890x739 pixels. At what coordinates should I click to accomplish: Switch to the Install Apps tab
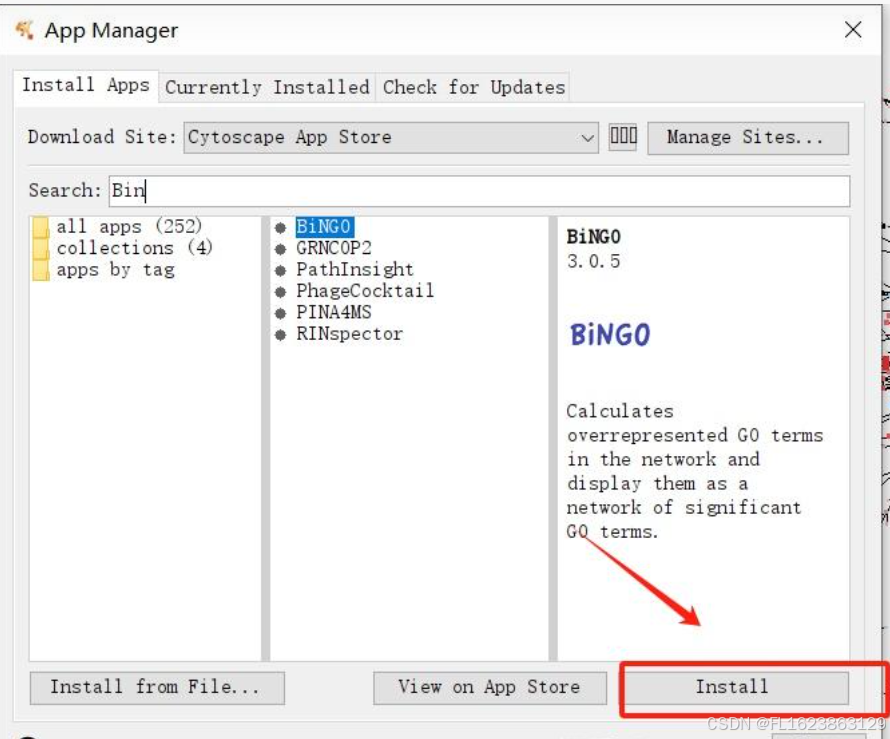(86, 86)
